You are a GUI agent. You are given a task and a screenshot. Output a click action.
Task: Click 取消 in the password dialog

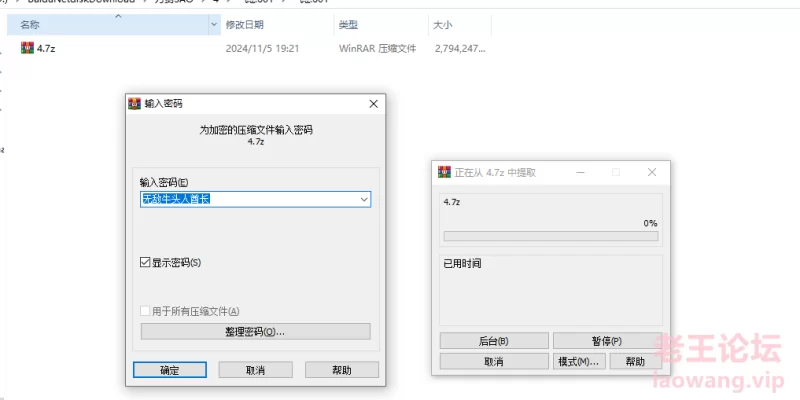pos(256,370)
